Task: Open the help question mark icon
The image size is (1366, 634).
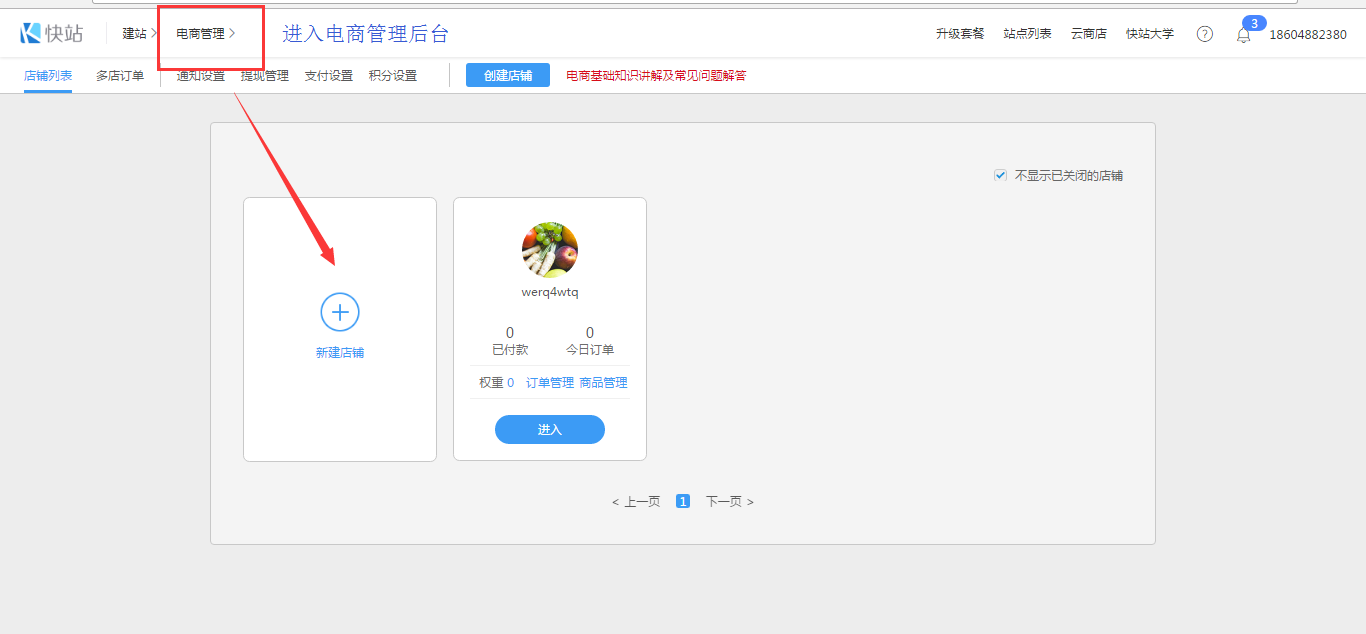Action: click(x=1204, y=34)
